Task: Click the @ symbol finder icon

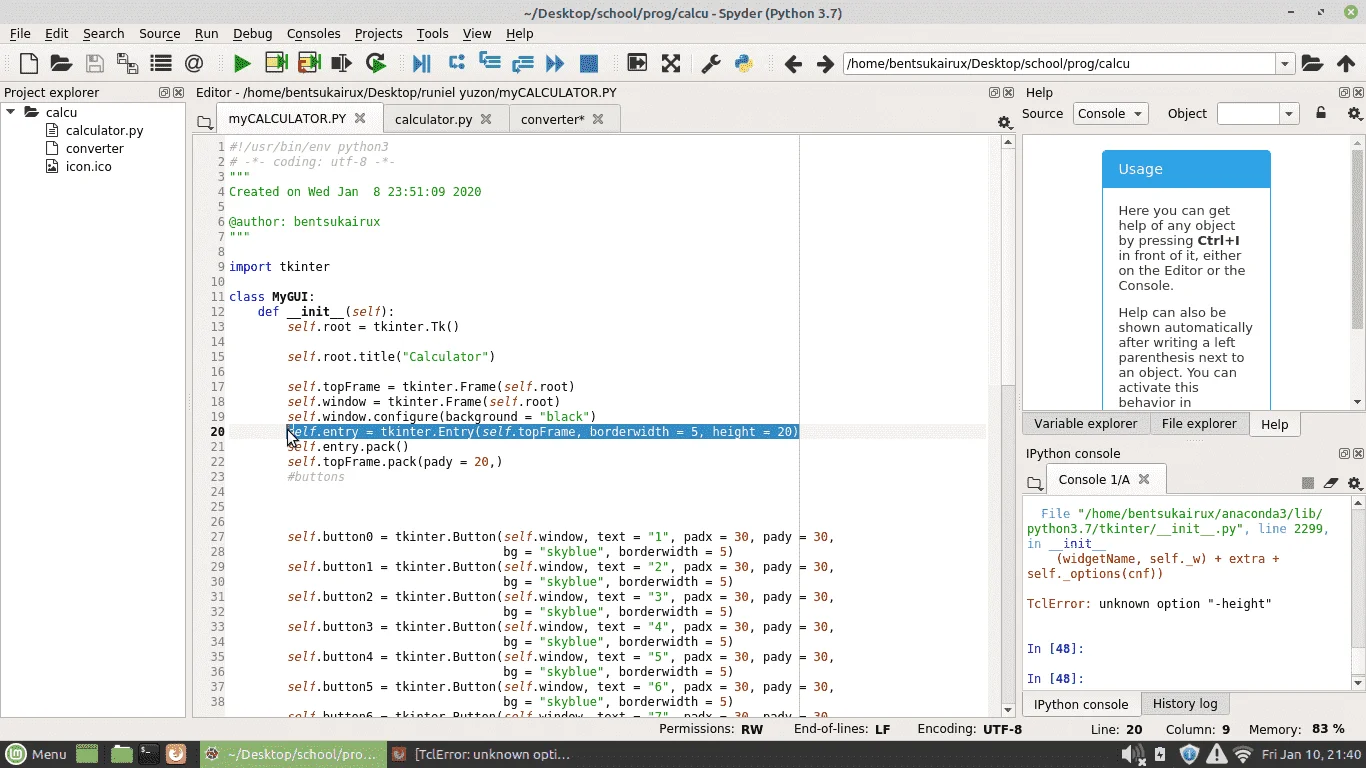Action: [194, 63]
